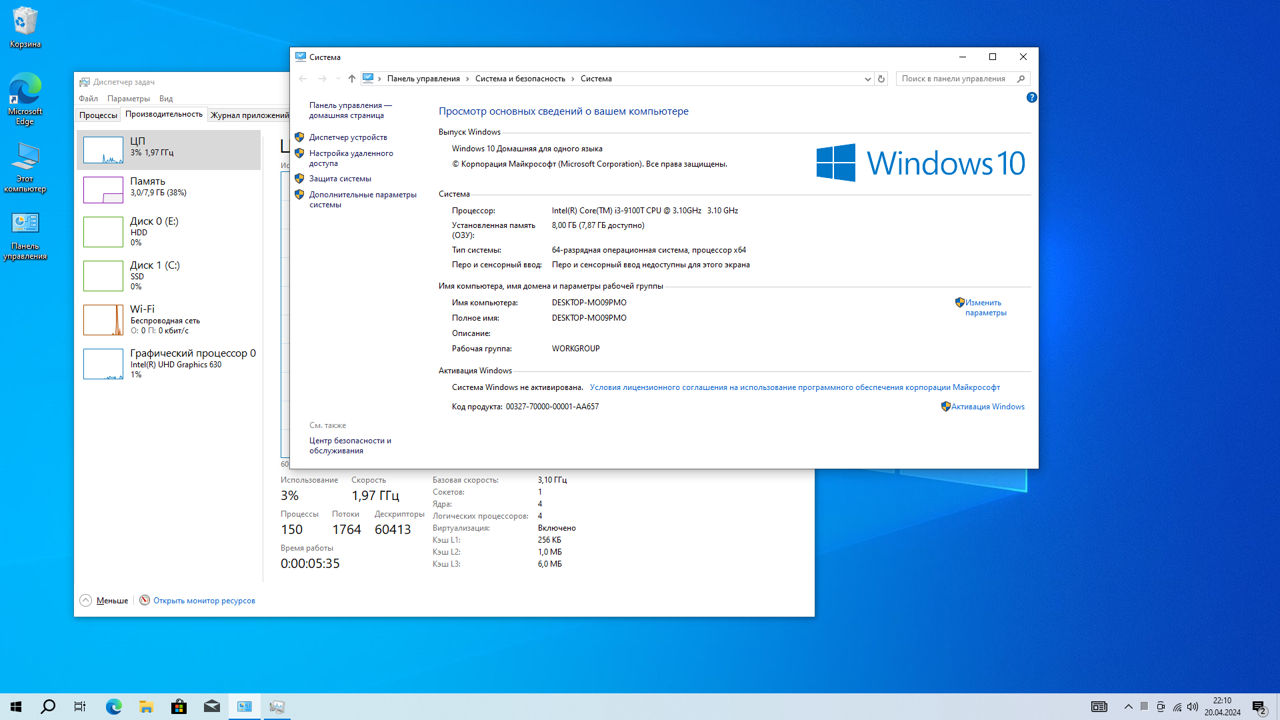Open touch keyboard tray icon
Viewport: 1280px width, 720px height.
[x=1099, y=707]
